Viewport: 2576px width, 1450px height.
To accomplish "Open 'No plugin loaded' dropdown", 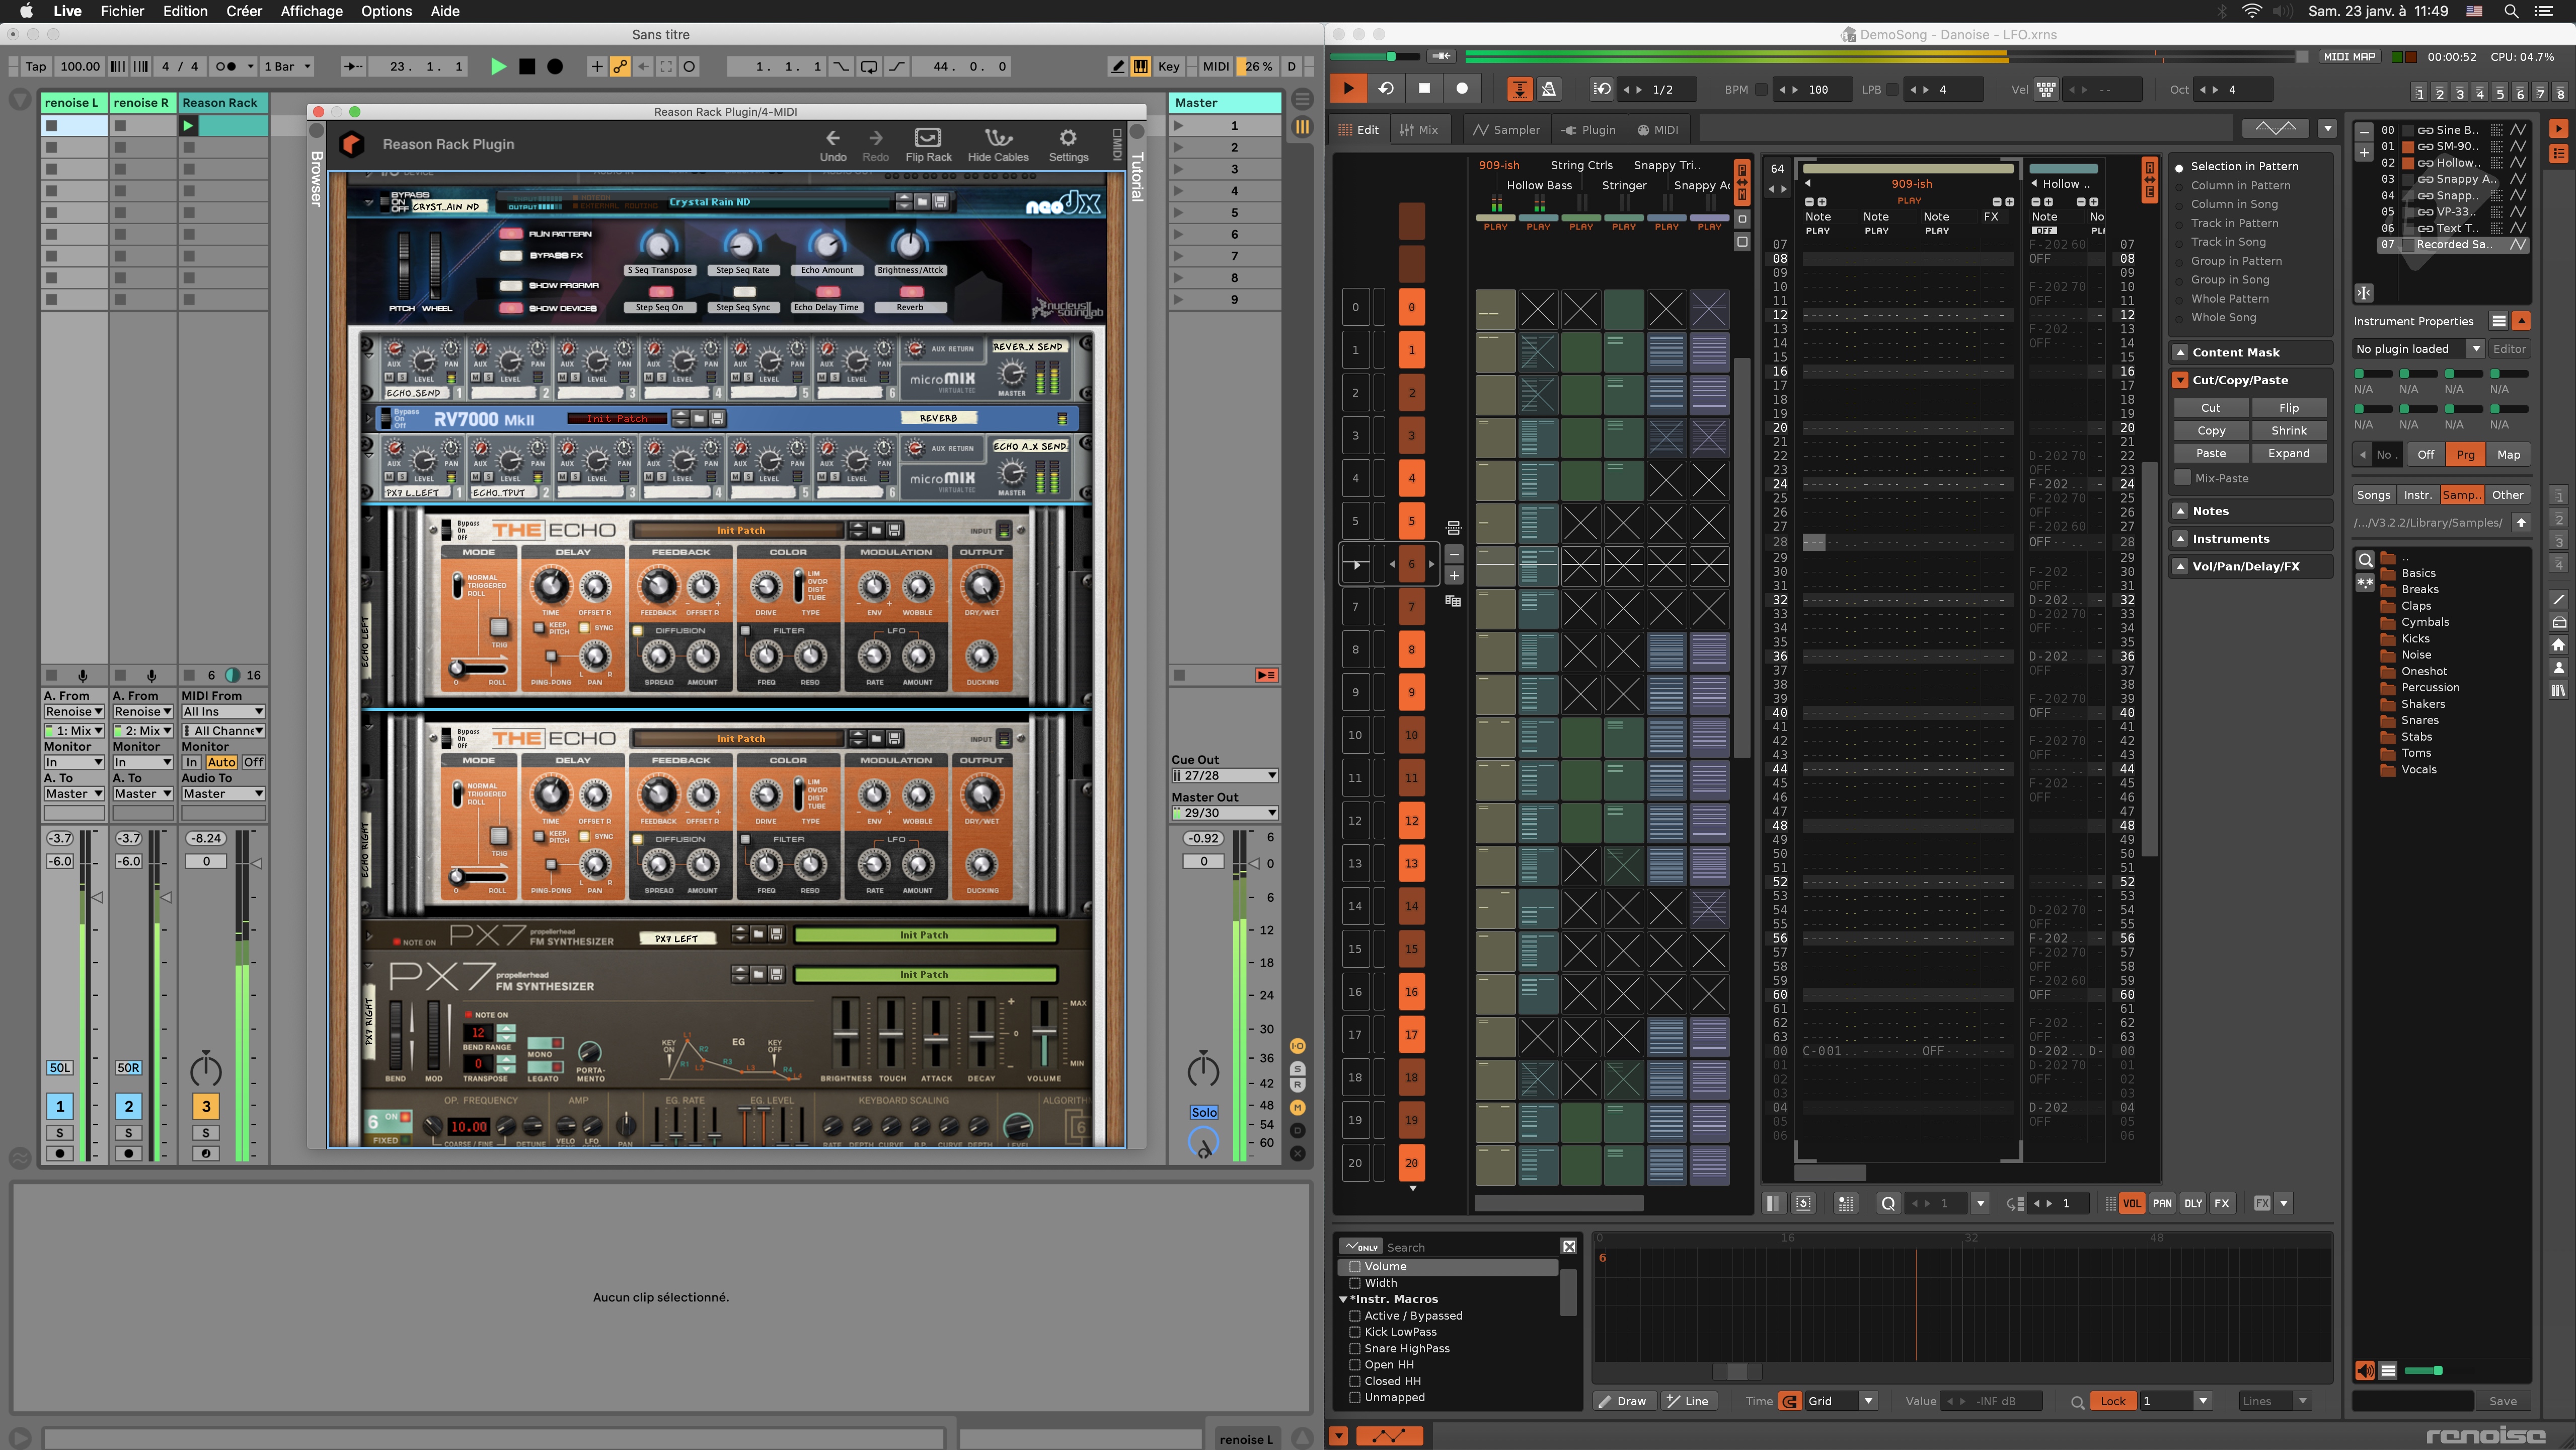I will pyautogui.click(x=2418, y=349).
